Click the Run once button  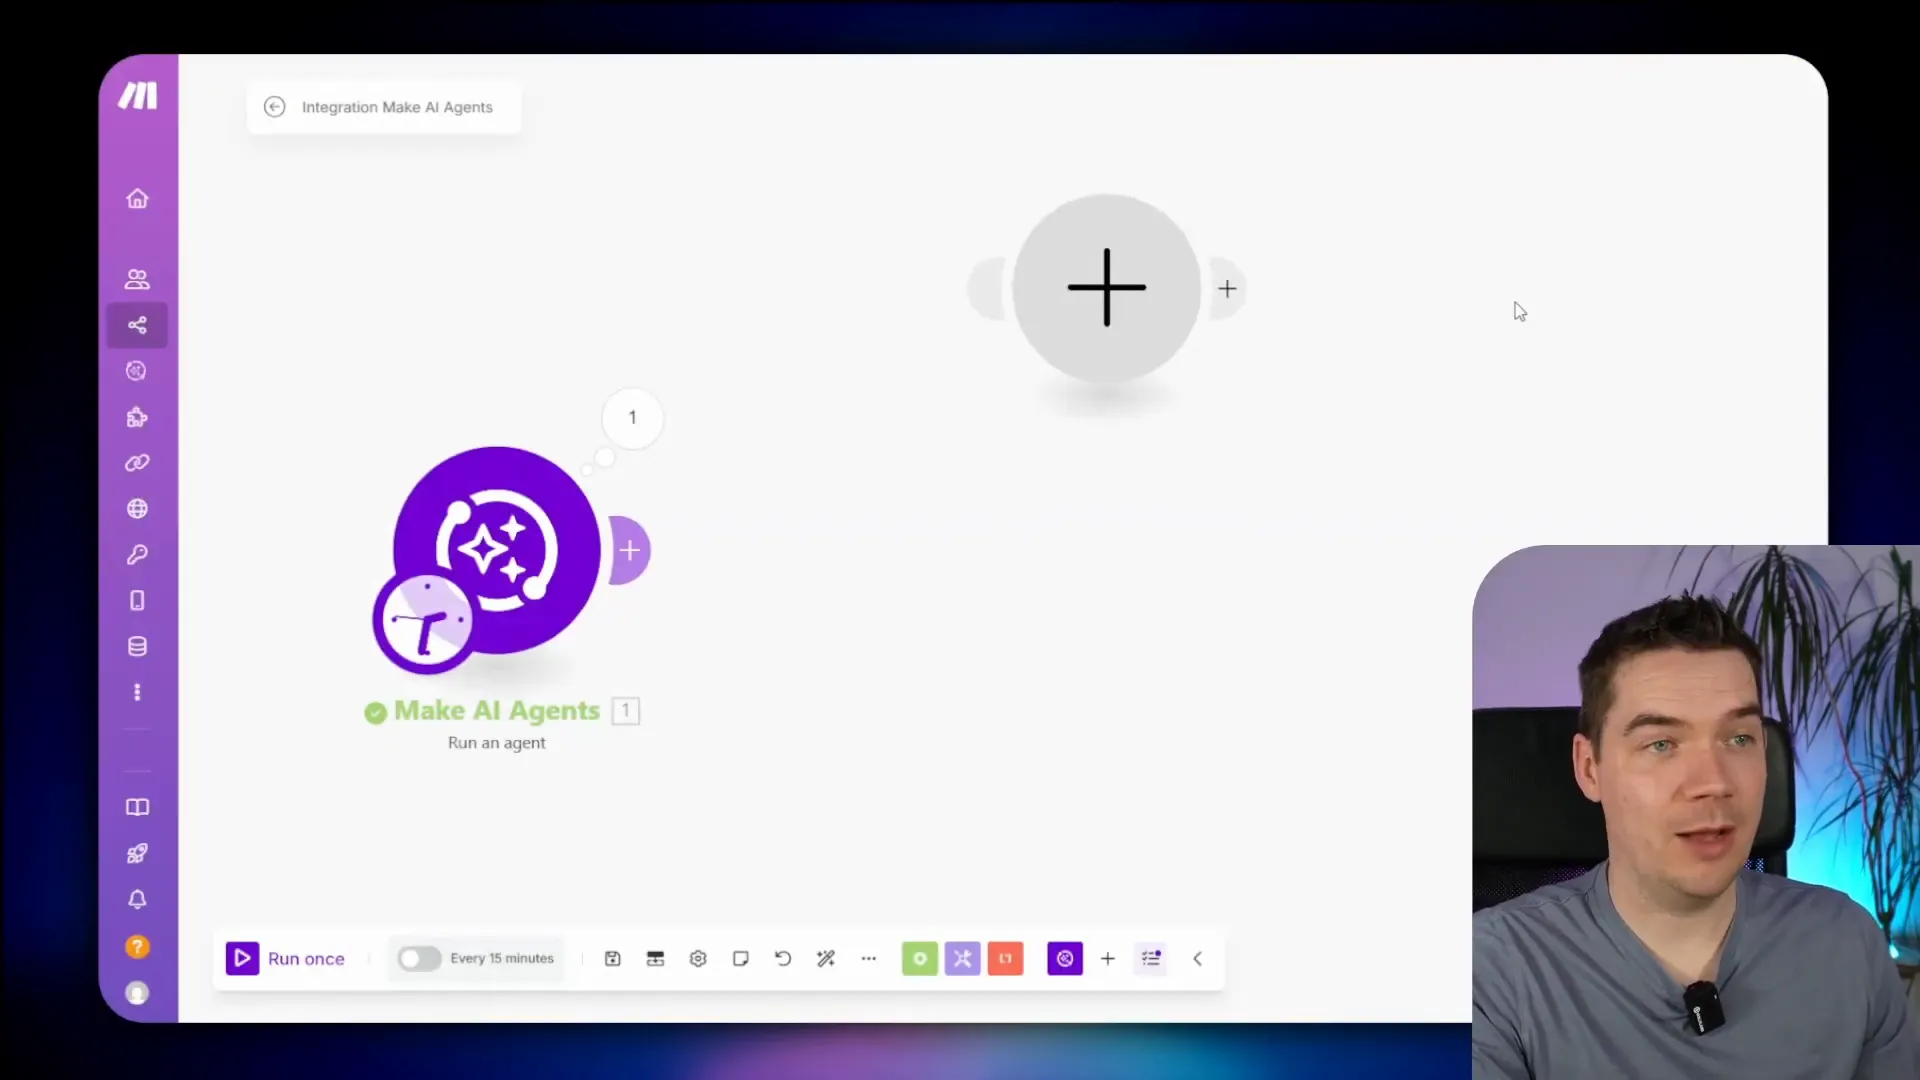(x=286, y=958)
